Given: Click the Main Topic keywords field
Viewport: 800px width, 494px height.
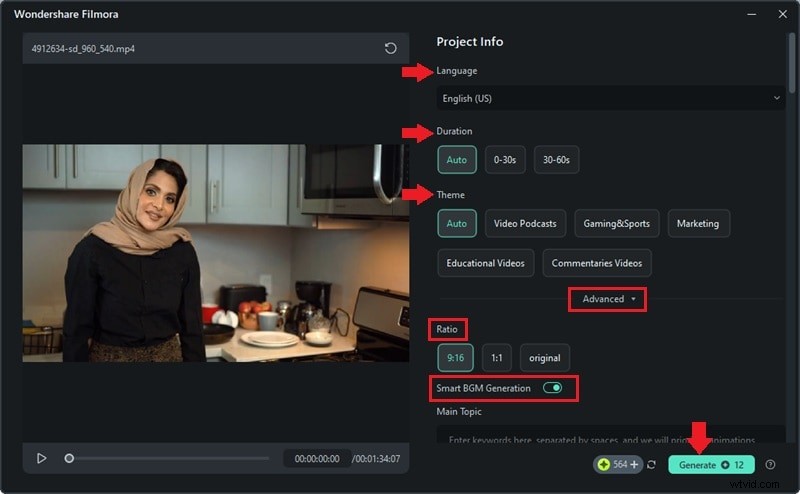Looking at the screenshot, I should (610, 434).
